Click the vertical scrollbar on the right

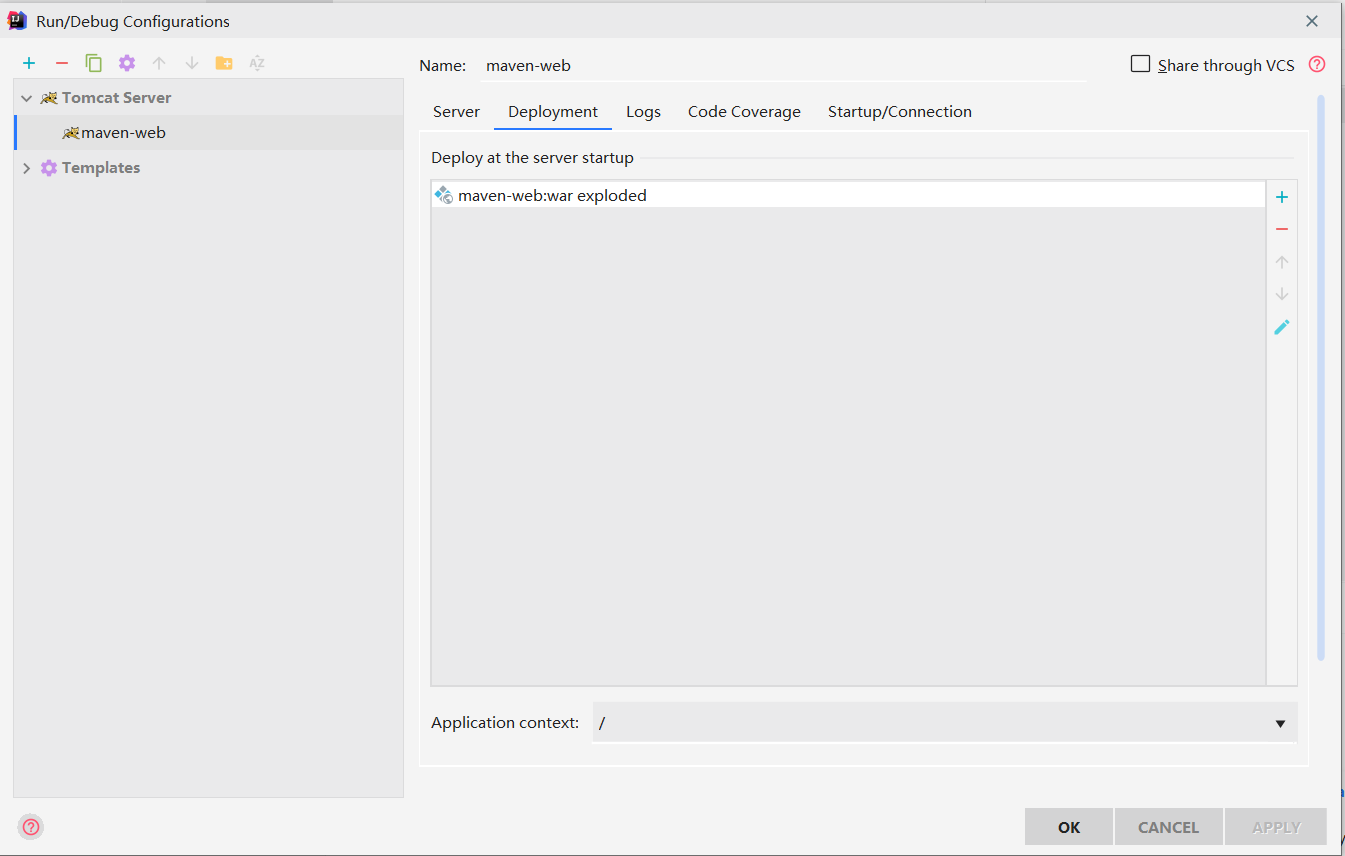[1321, 378]
